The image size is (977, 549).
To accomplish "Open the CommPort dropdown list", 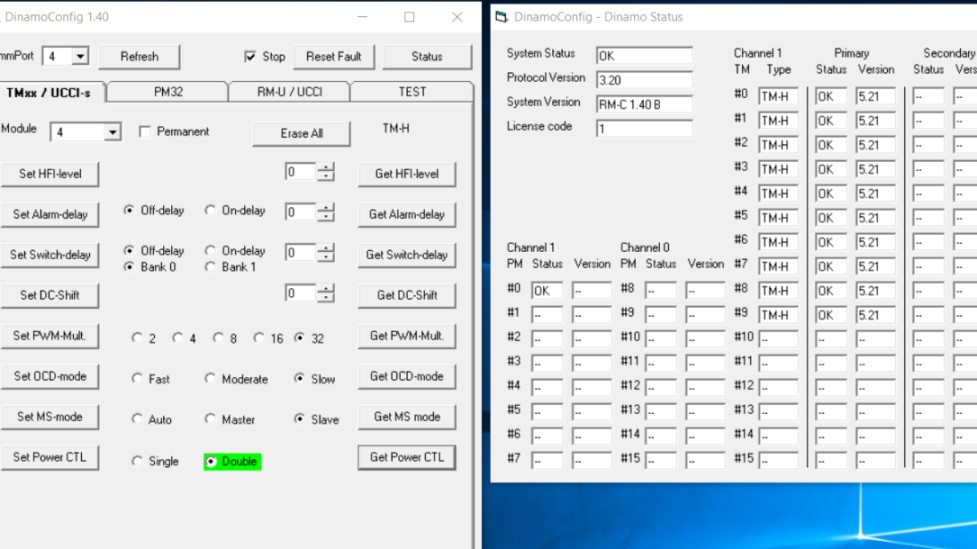I will click(80, 57).
